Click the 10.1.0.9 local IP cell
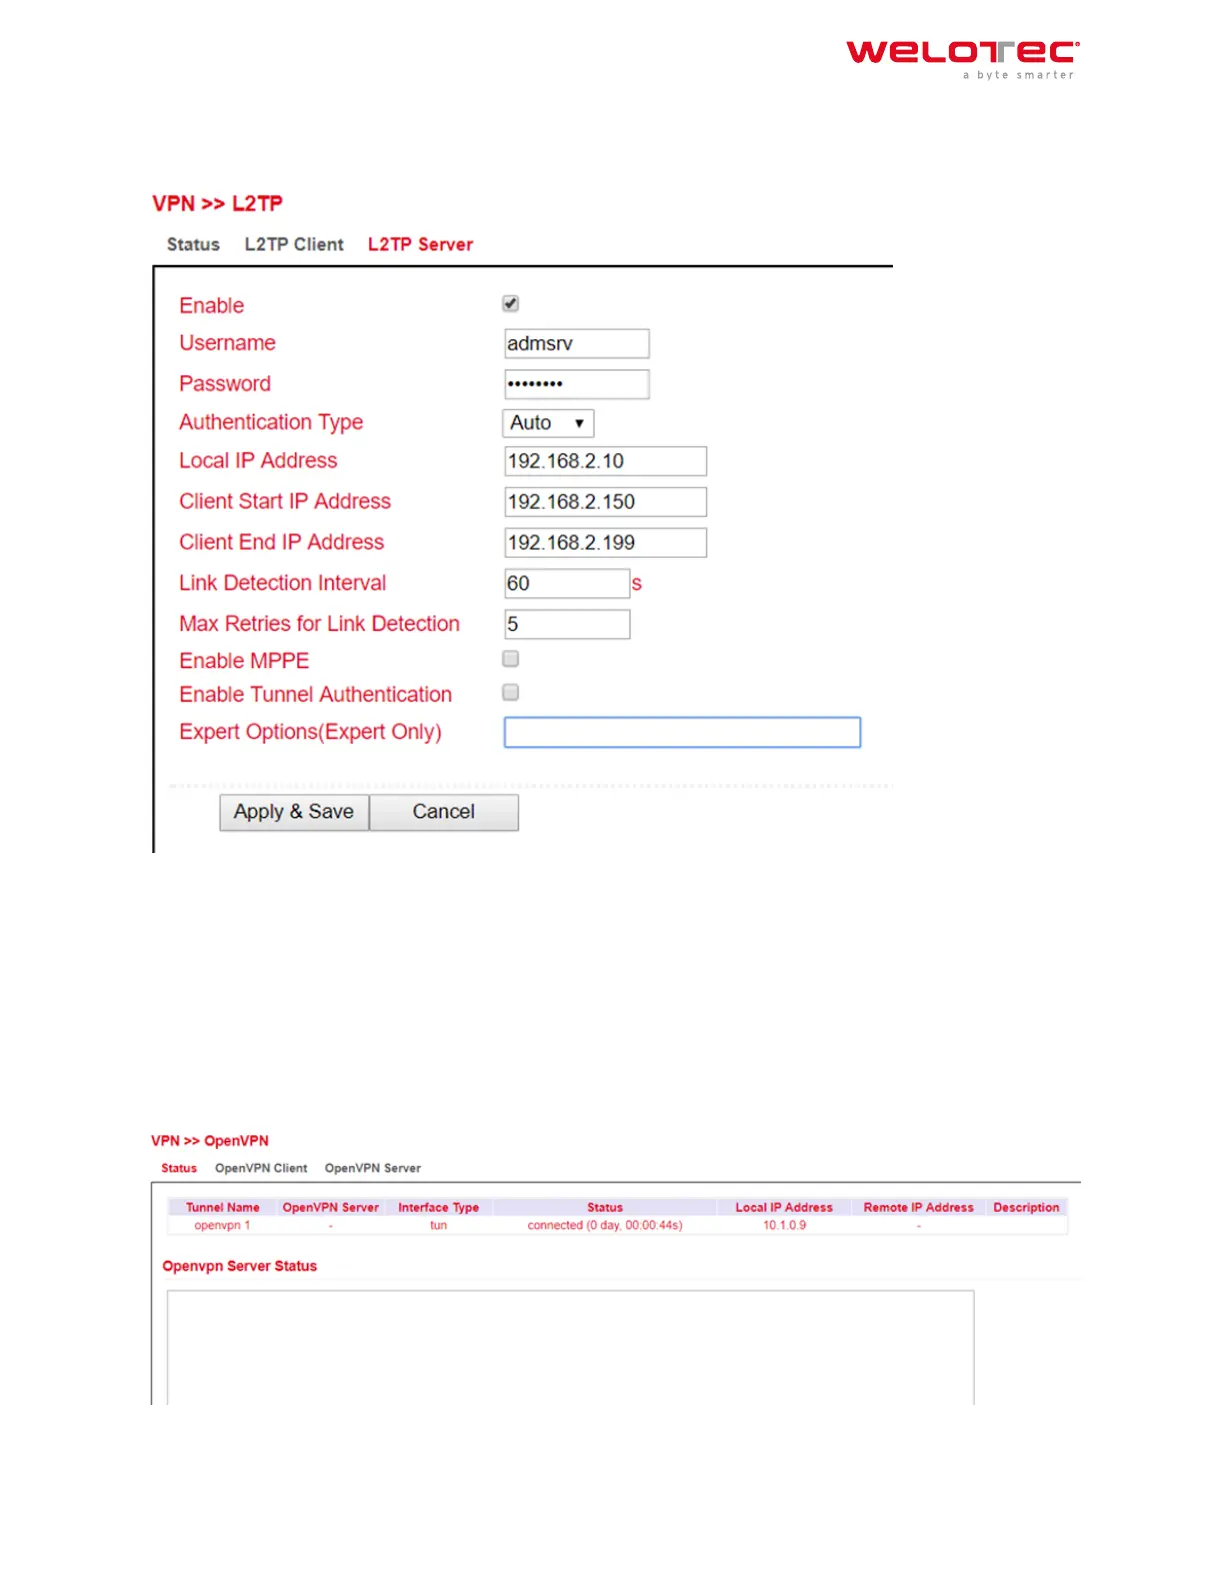1224x1584 pixels. coord(784,1225)
